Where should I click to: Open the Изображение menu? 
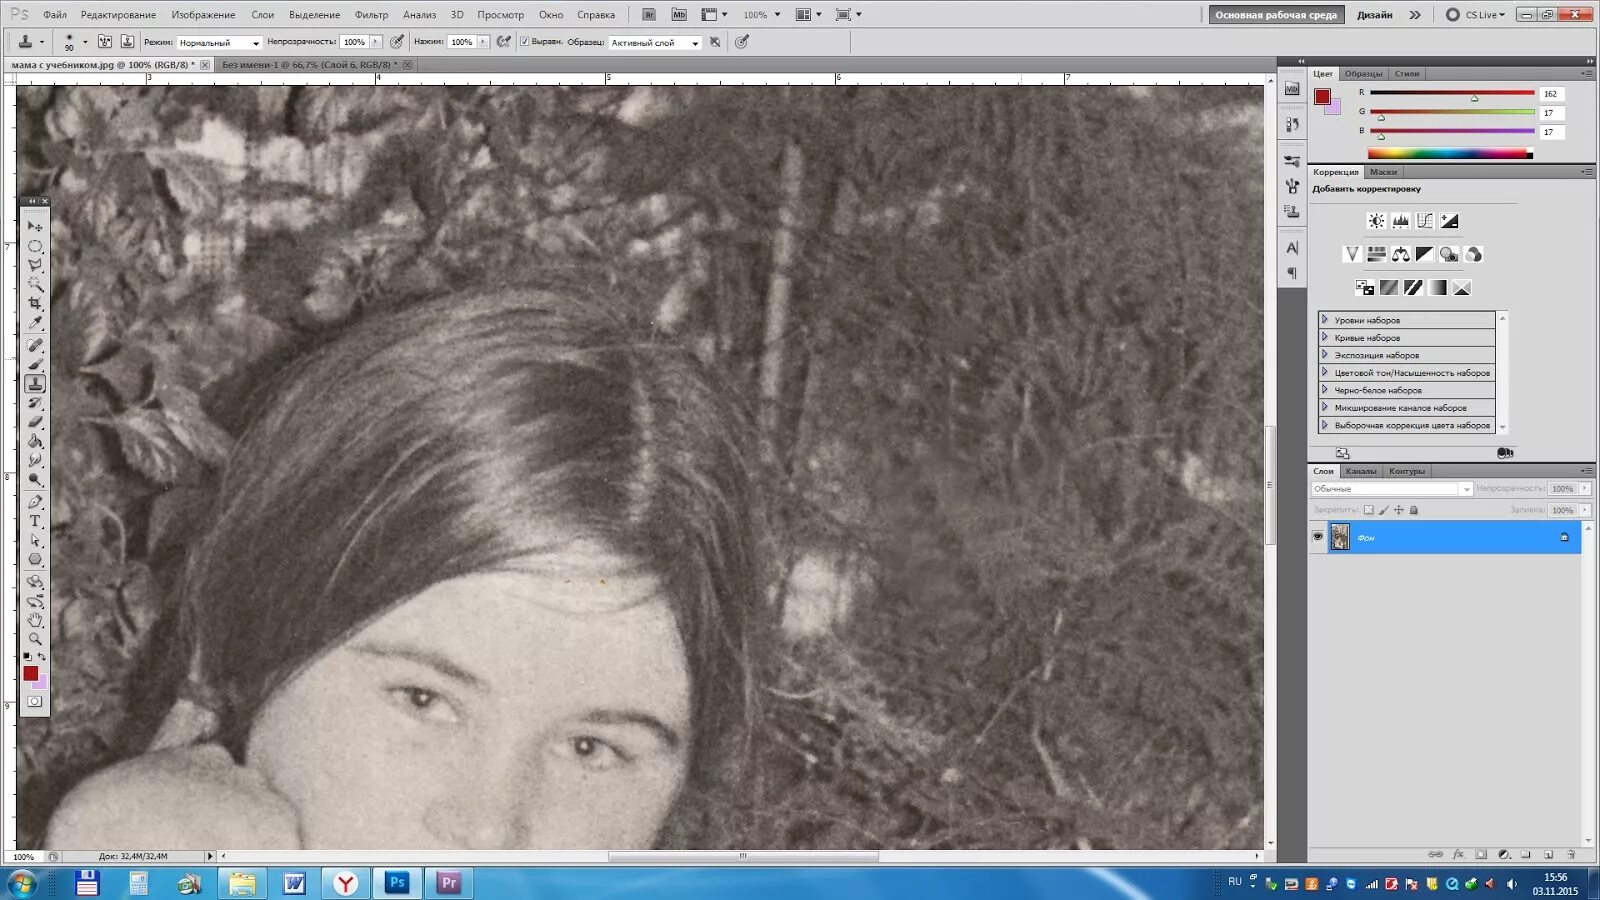coord(203,15)
